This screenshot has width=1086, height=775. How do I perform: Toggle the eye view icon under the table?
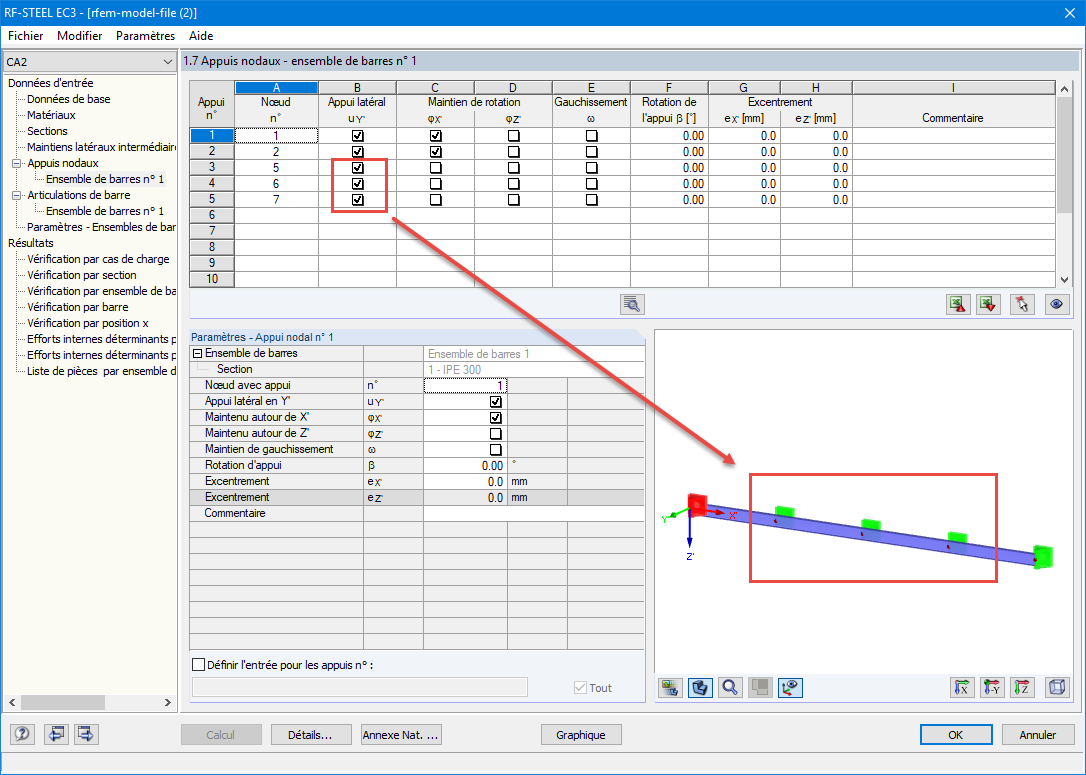pyautogui.click(x=1056, y=304)
